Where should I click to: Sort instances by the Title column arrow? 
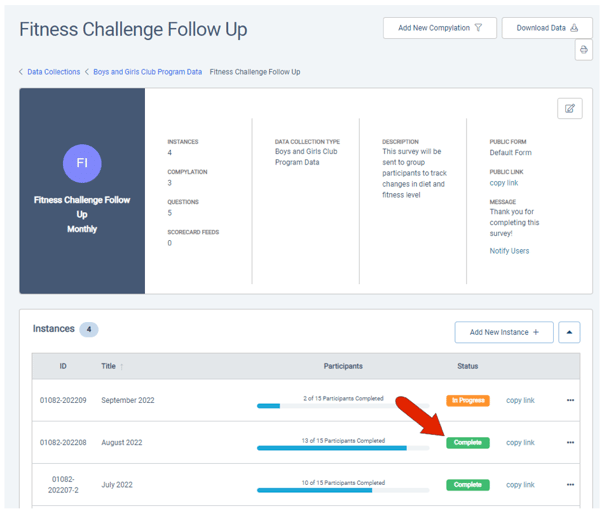tap(122, 367)
